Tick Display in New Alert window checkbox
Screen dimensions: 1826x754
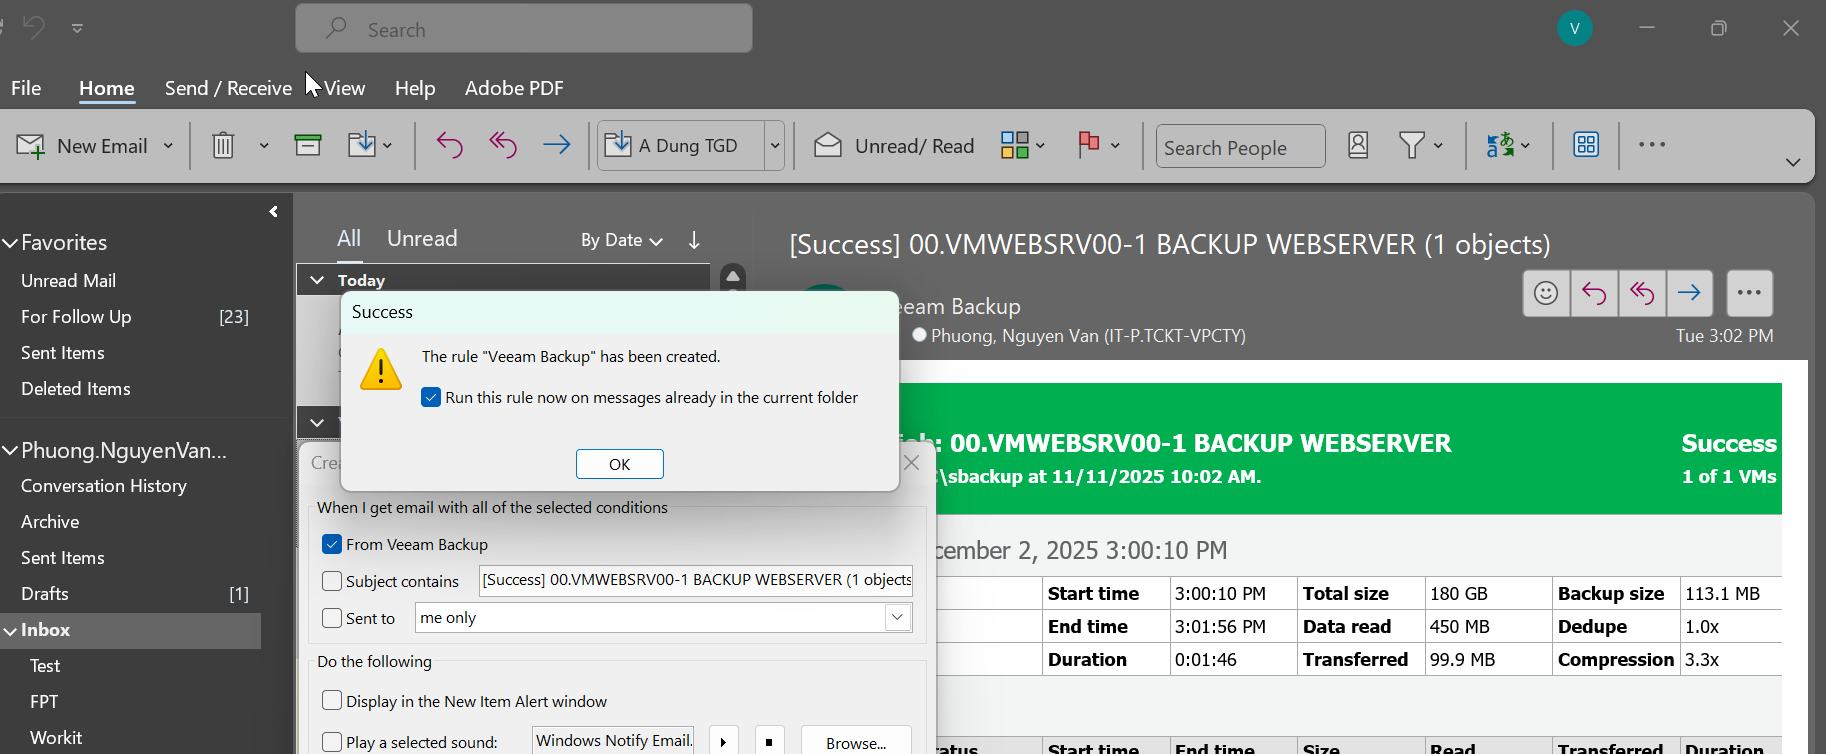tap(332, 701)
